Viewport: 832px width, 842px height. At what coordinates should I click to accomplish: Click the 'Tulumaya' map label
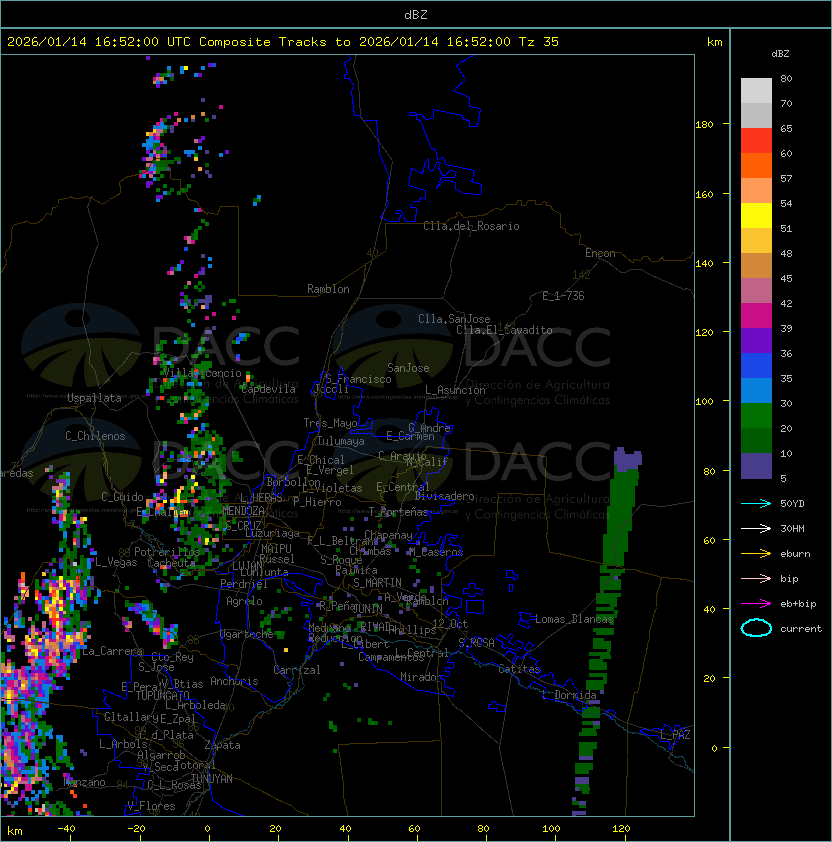click(x=341, y=441)
